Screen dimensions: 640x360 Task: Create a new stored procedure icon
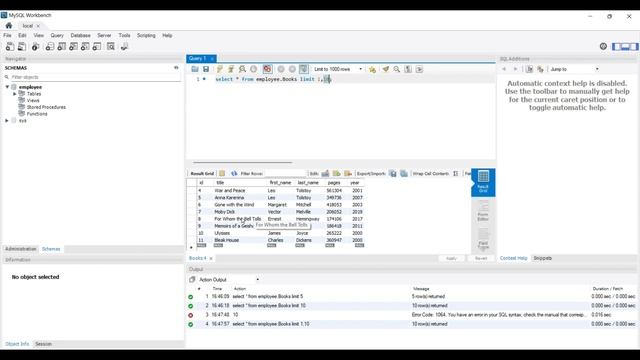coord(85,47)
